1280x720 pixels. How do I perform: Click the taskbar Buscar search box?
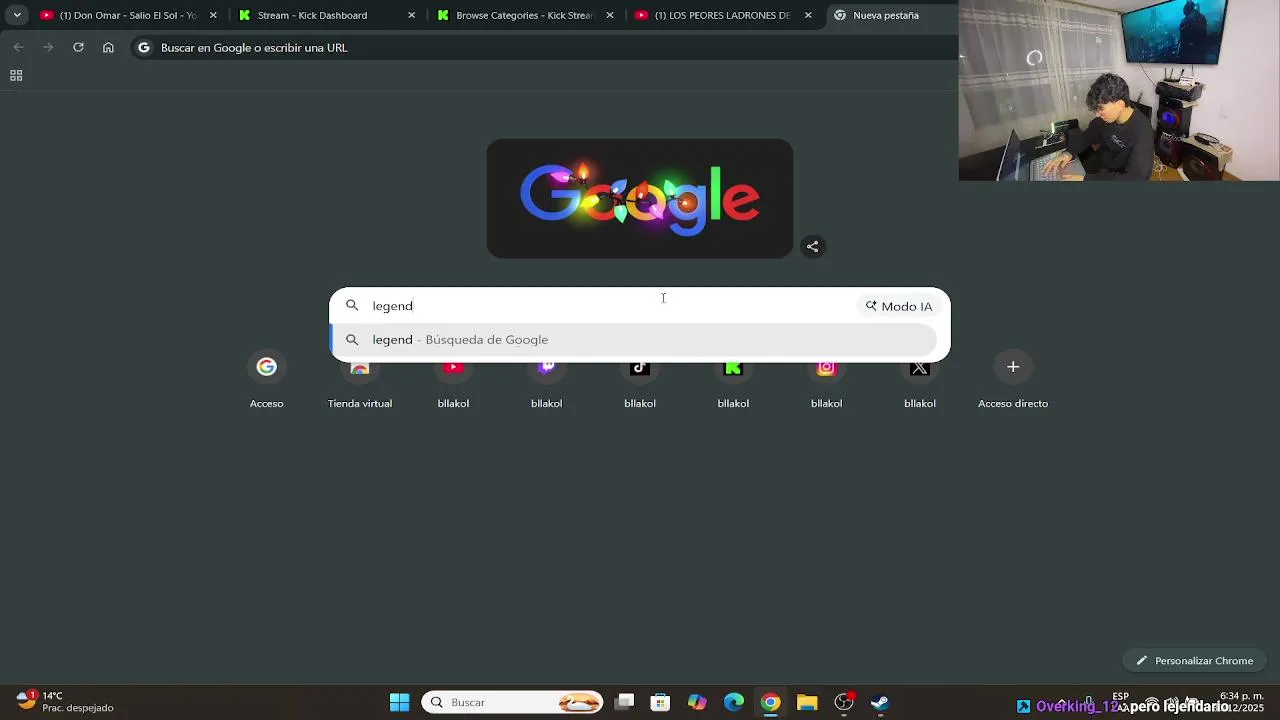click(x=513, y=702)
